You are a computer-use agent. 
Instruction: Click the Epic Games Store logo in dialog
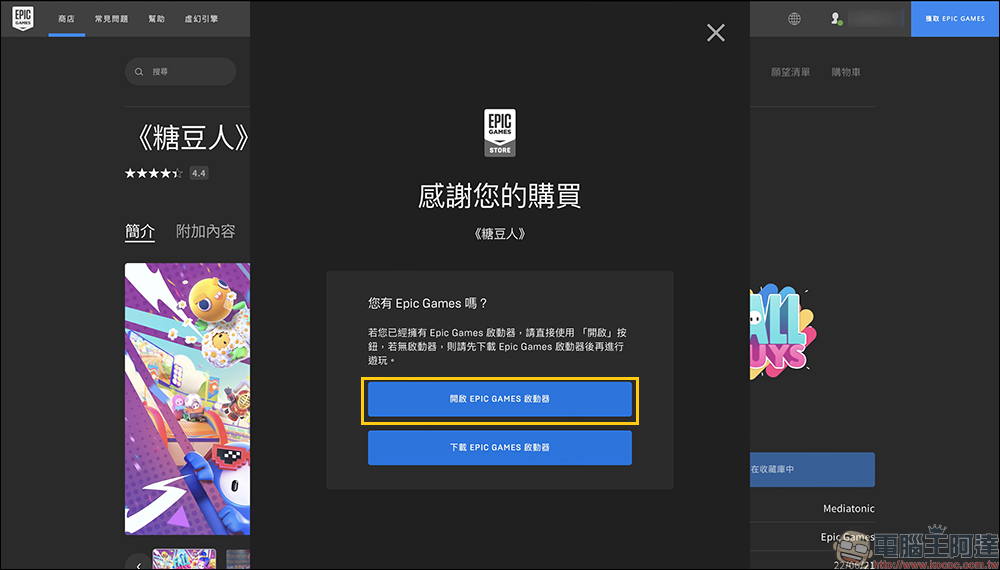point(500,132)
